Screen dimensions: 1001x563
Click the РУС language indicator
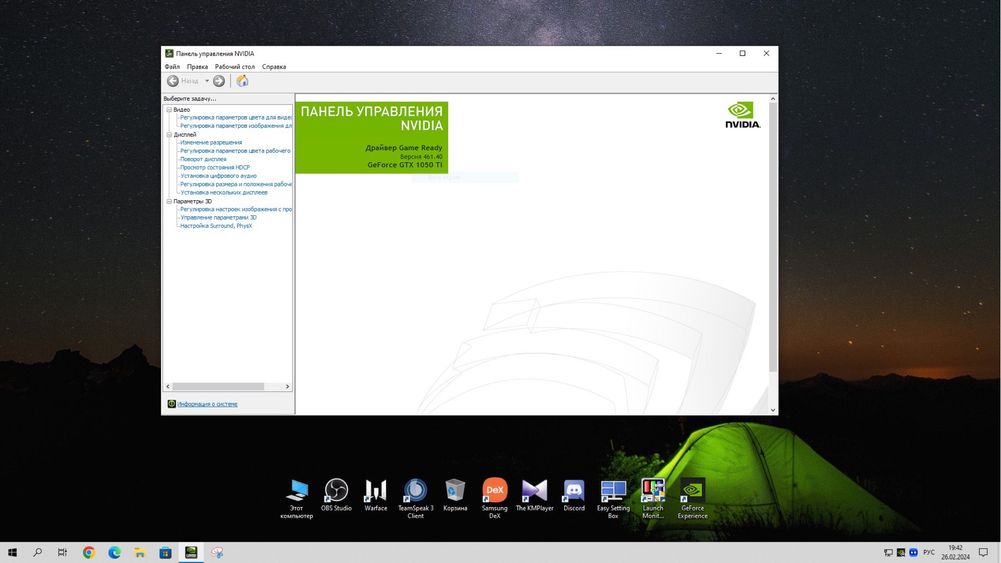click(x=929, y=553)
